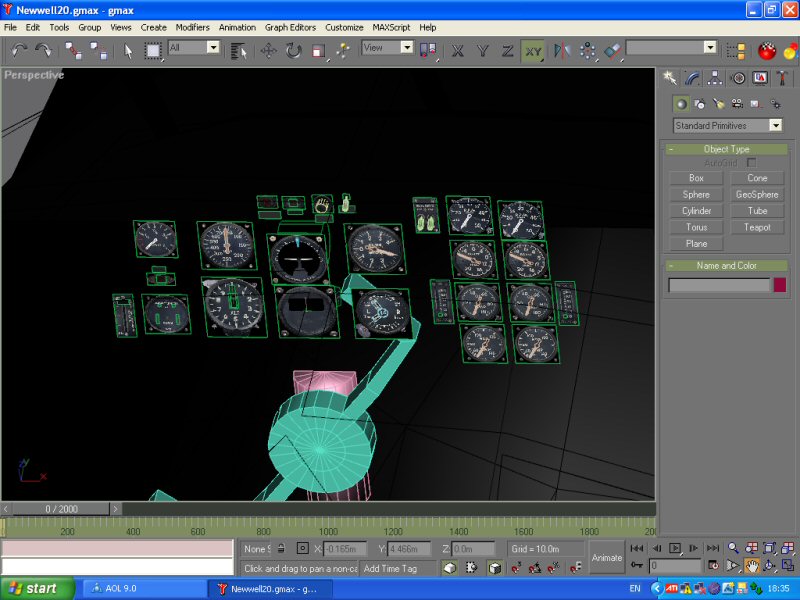The height and width of the screenshot is (600, 800).
Task: Click the Undo arrow in the toolbar
Action: [18, 49]
